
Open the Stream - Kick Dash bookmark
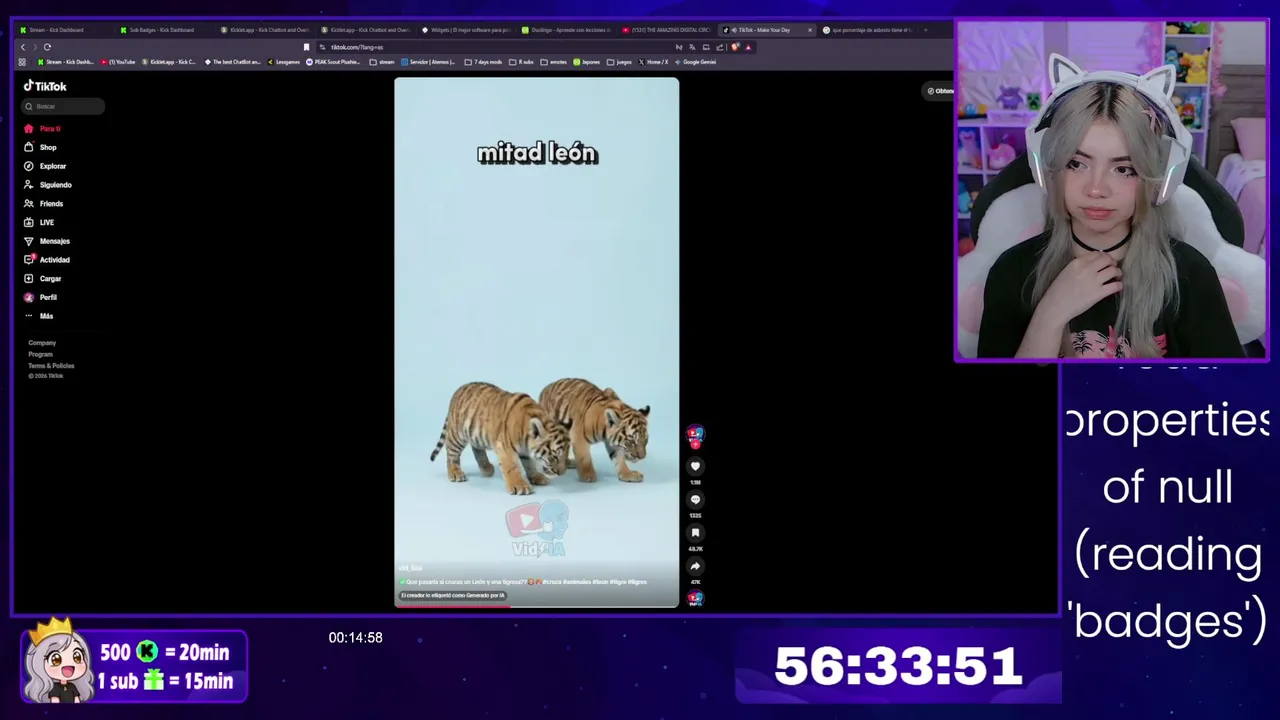tap(65, 62)
